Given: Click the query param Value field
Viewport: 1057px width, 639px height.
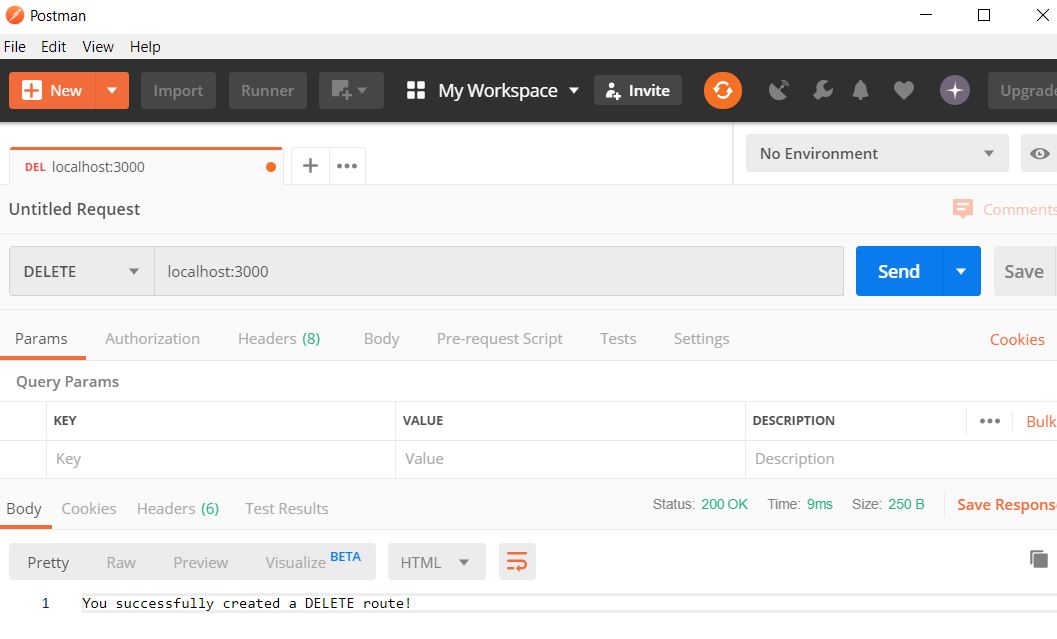Looking at the screenshot, I should point(570,459).
